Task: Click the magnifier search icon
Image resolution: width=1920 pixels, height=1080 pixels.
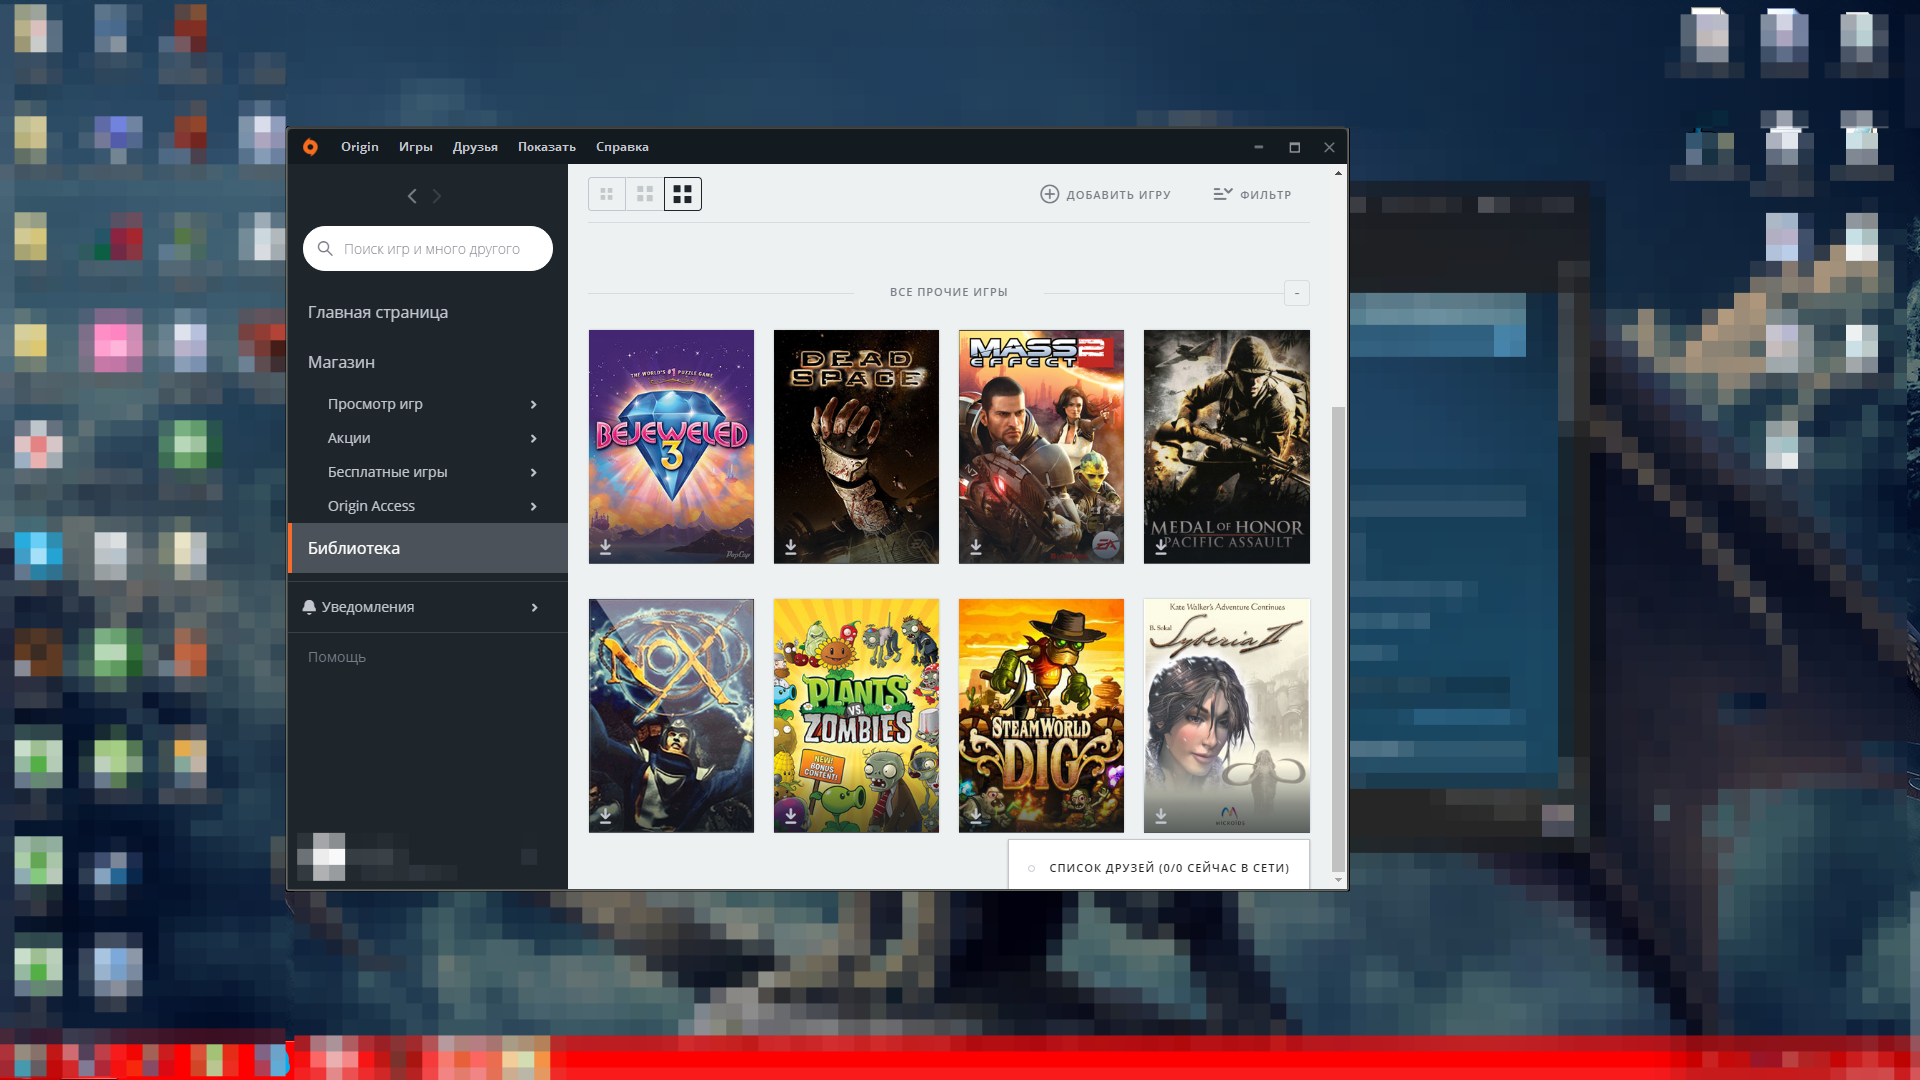Action: click(x=325, y=249)
